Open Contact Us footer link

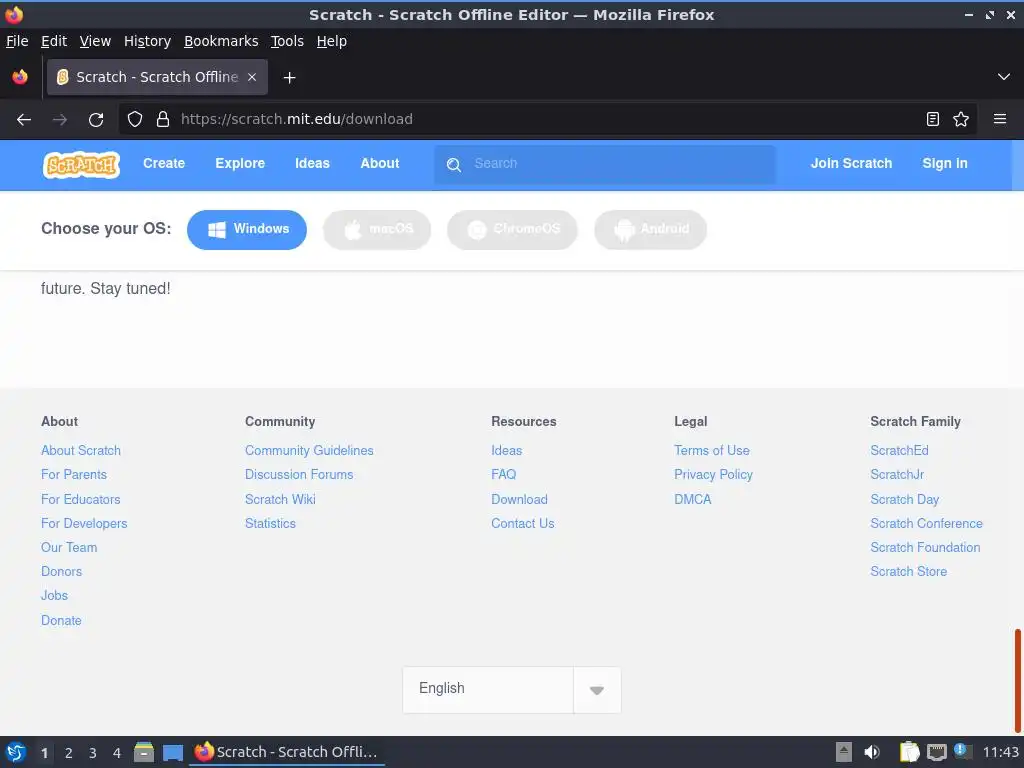pyautogui.click(x=522, y=524)
